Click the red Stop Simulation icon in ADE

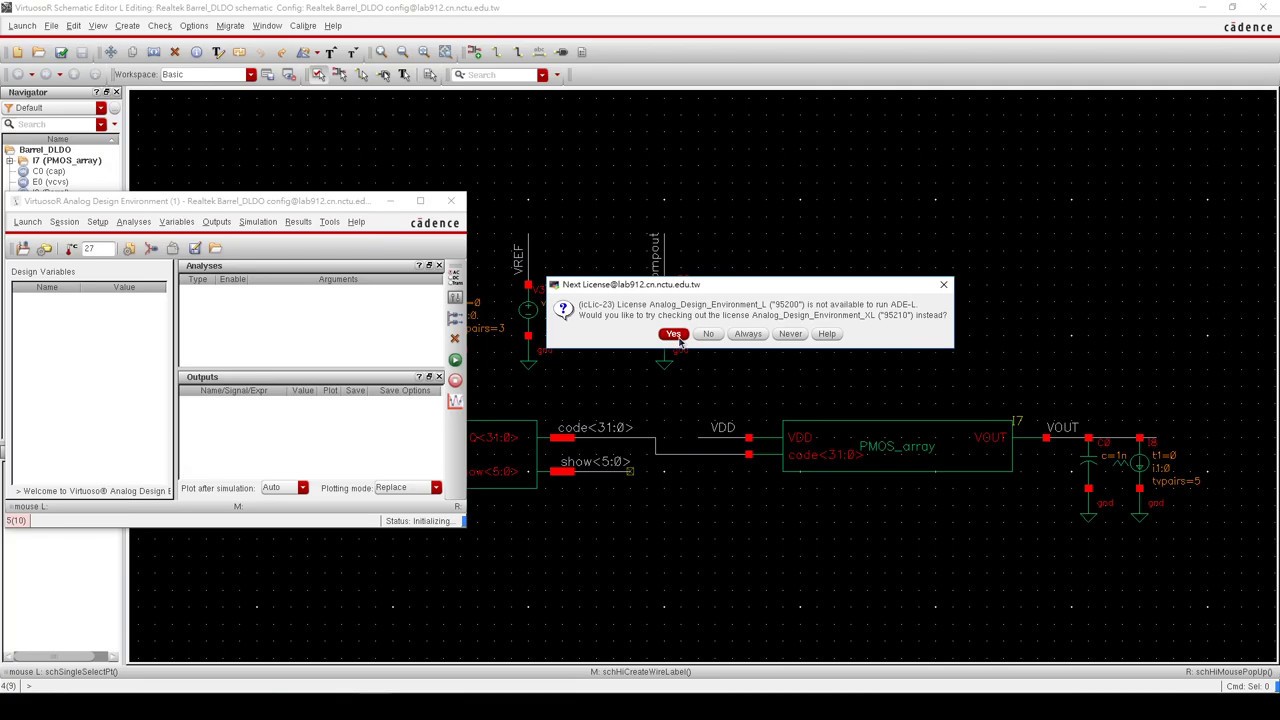pos(455,380)
